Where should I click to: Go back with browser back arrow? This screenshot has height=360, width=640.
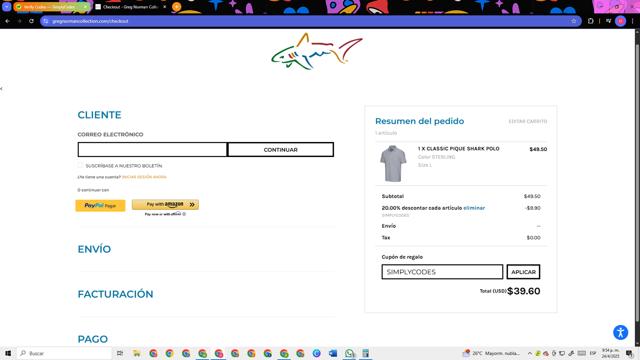click(x=7, y=21)
